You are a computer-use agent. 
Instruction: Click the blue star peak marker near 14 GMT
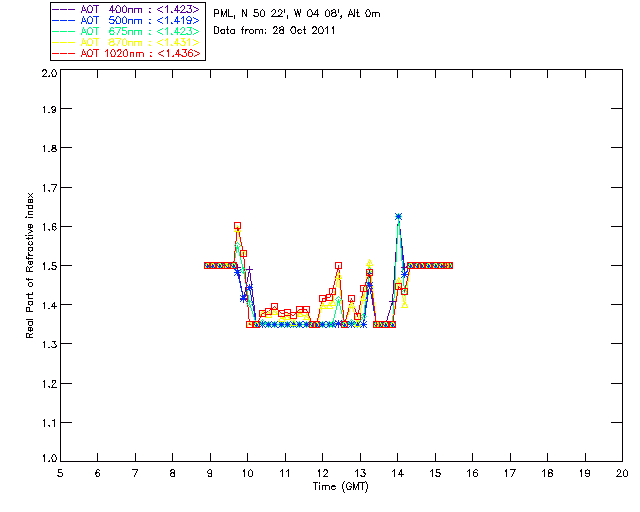(x=398, y=216)
